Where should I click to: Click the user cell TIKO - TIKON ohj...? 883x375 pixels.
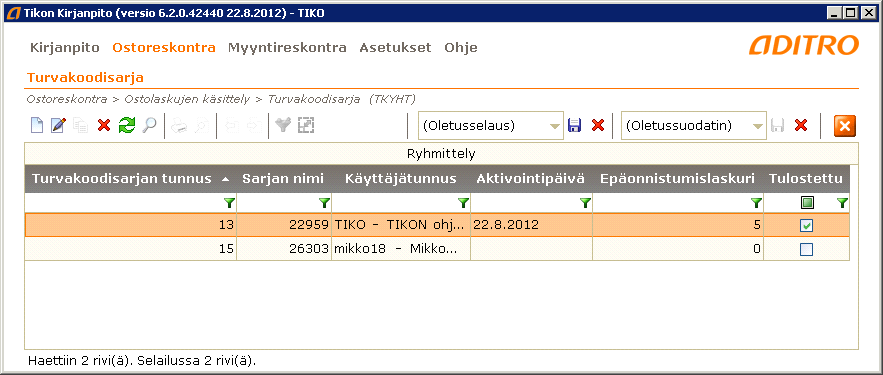(x=401, y=225)
